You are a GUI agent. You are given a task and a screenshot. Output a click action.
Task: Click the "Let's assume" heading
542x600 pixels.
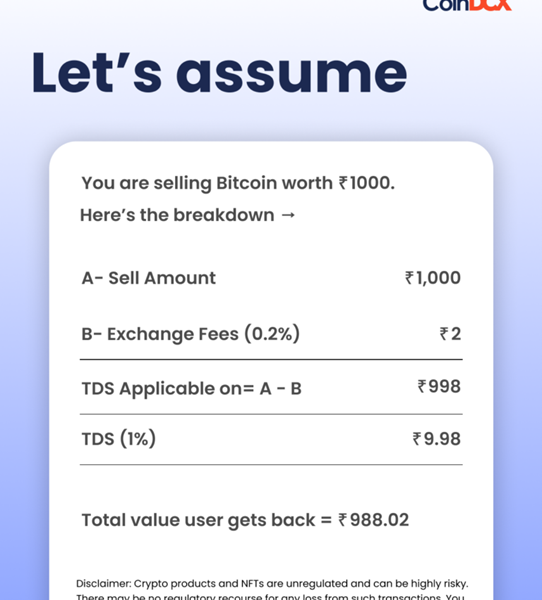tap(219, 72)
